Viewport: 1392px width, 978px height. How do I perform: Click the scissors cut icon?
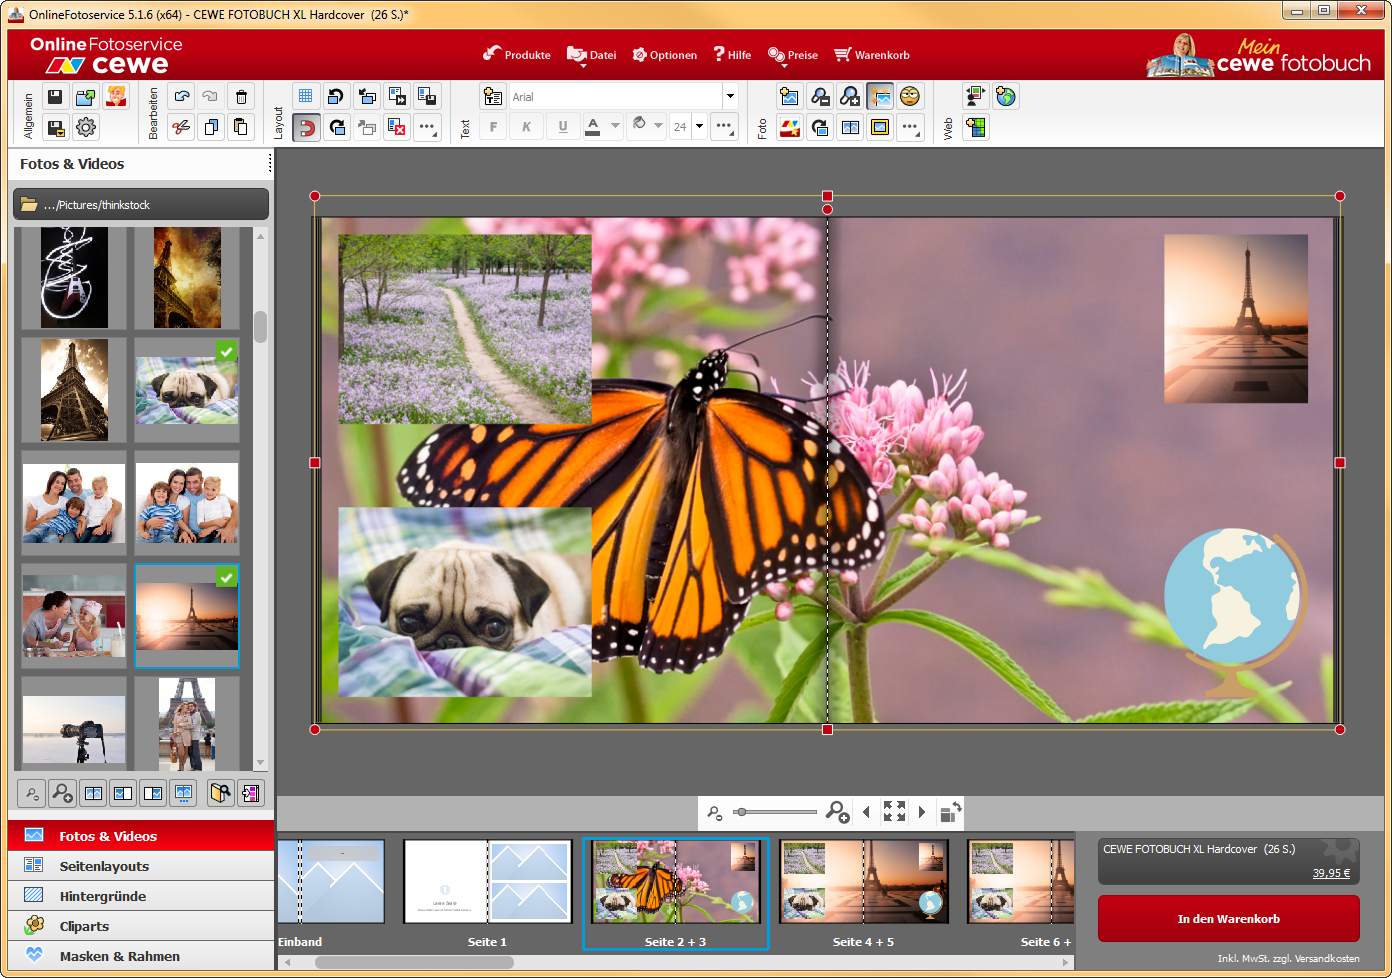coord(181,127)
